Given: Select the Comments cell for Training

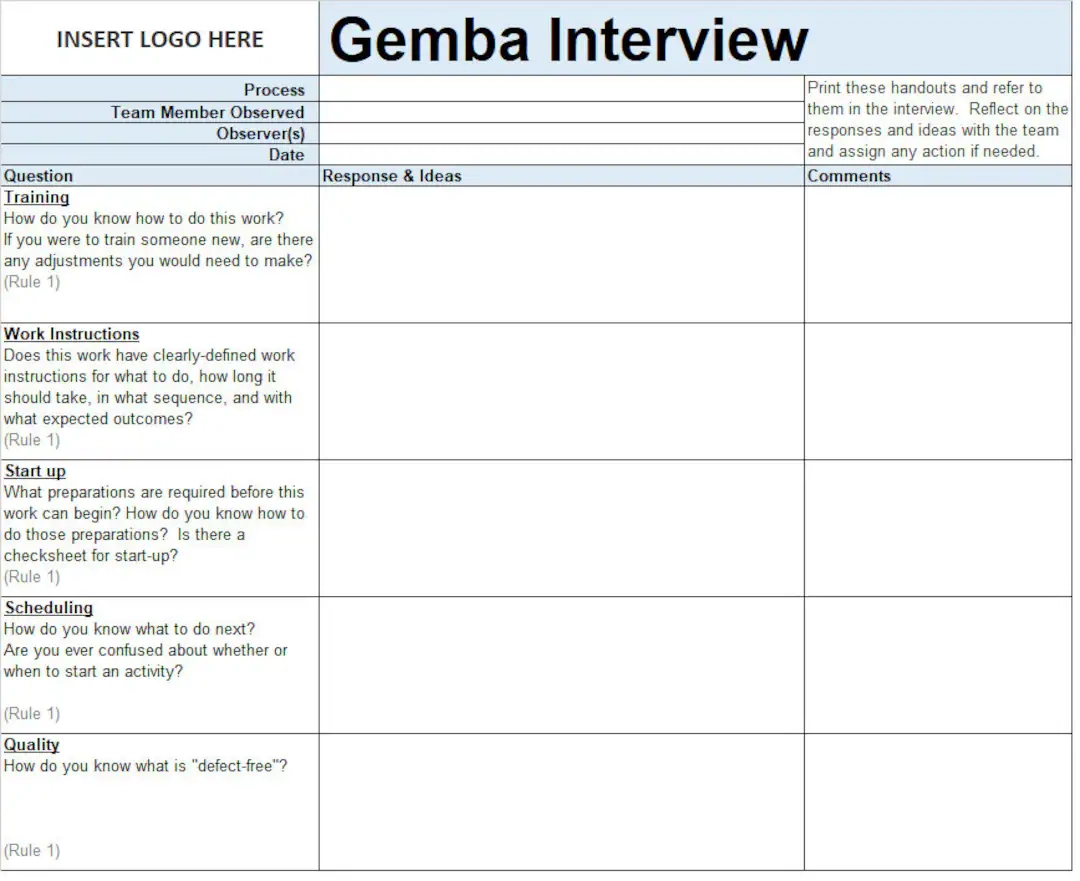Looking at the screenshot, I should [x=937, y=254].
